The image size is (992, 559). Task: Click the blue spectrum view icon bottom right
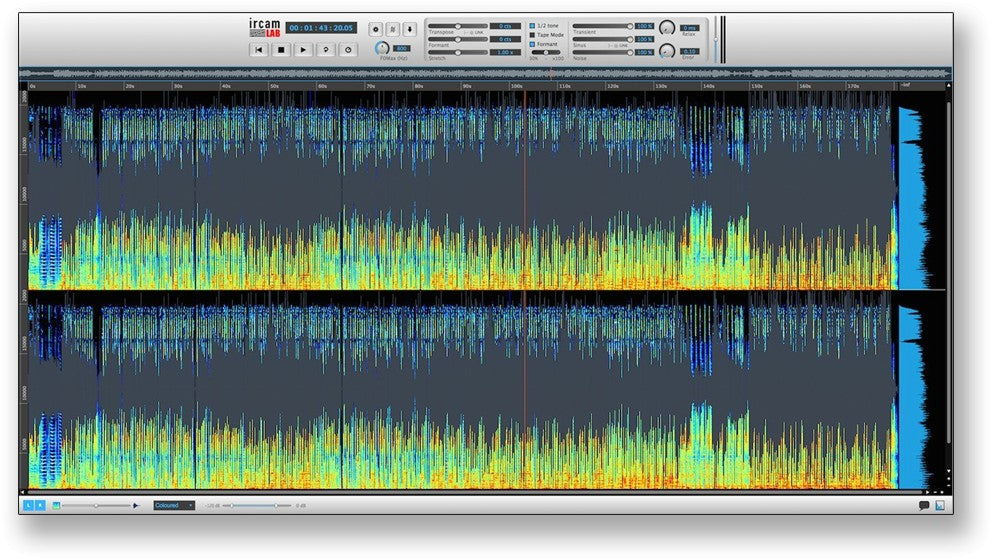[x=940, y=505]
